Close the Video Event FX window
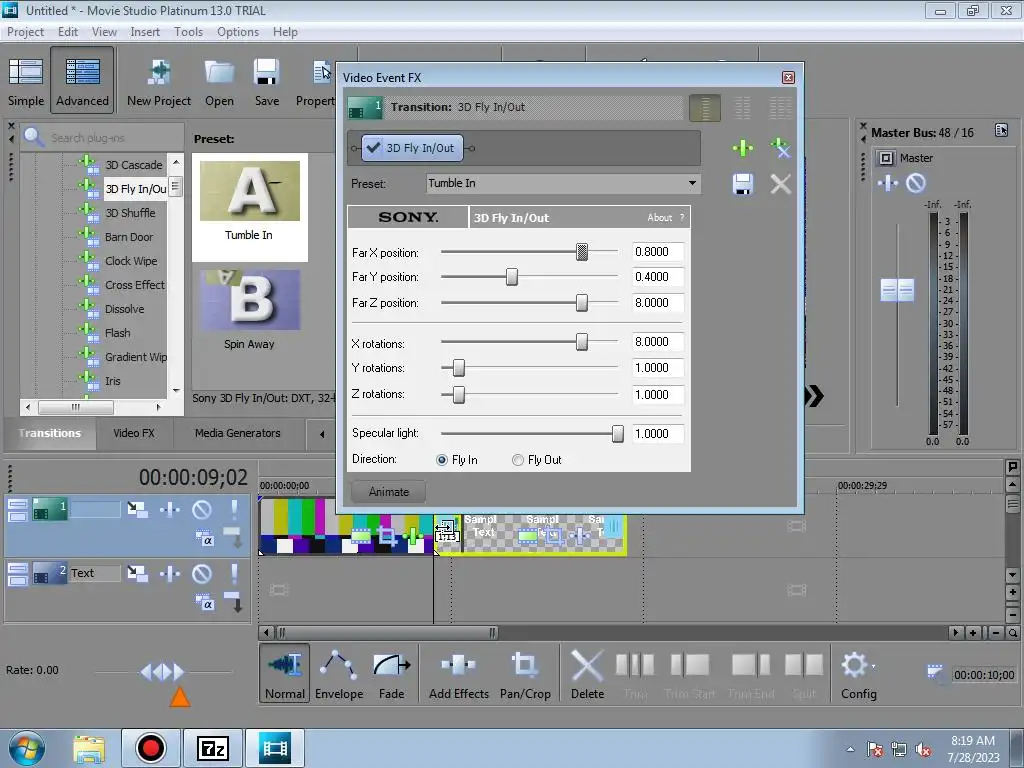Image resolution: width=1024 pixels, height=768 pixels. pyautogui.click(x=788, y=78)
